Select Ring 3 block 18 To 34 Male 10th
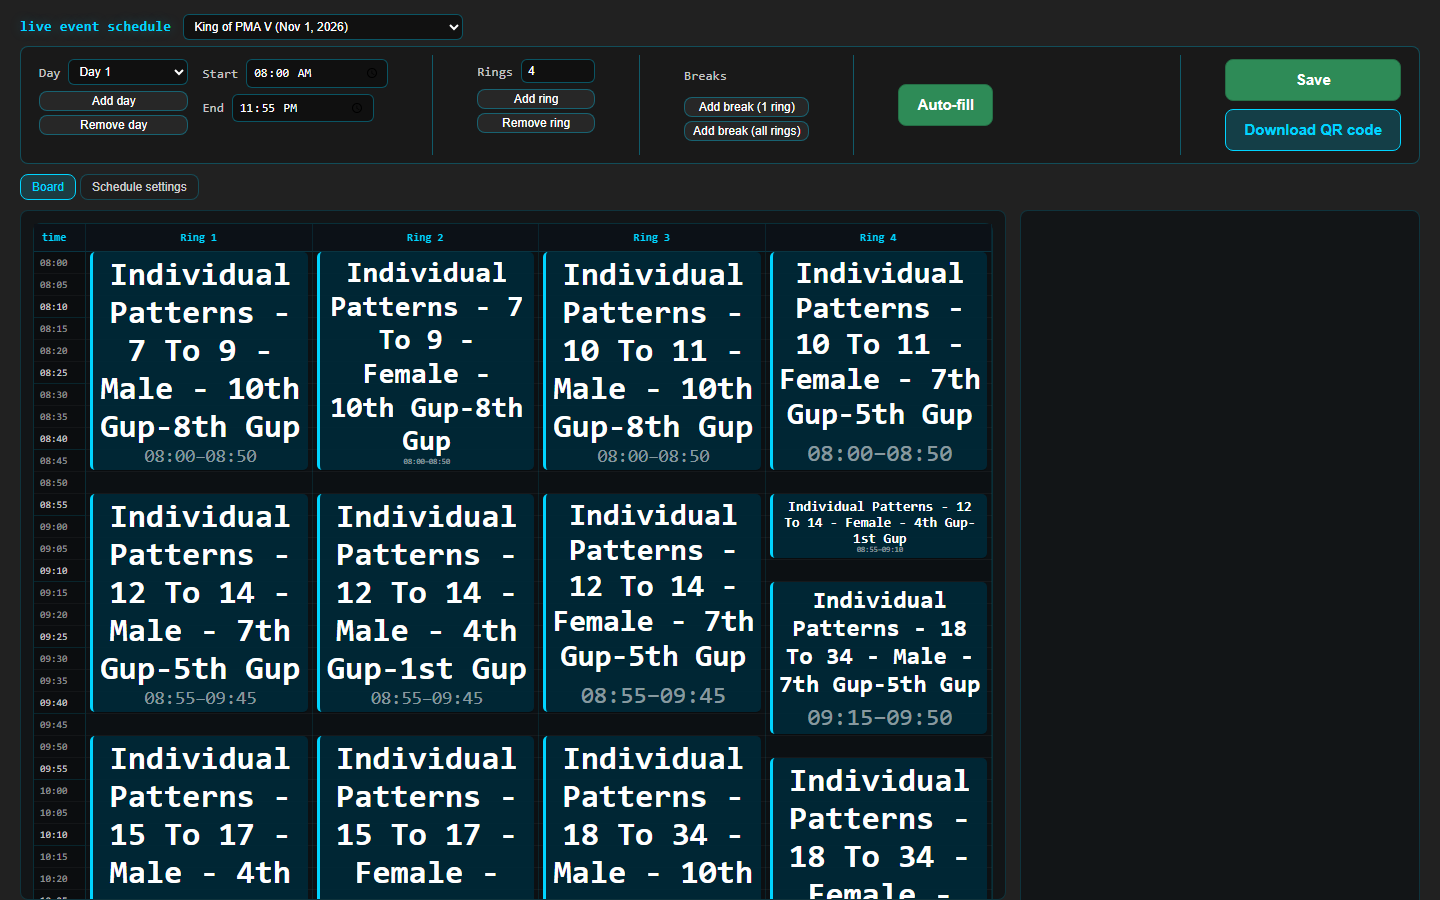Image resolution: width=1440 pixels, height=900 pixels. click(652, 818)
